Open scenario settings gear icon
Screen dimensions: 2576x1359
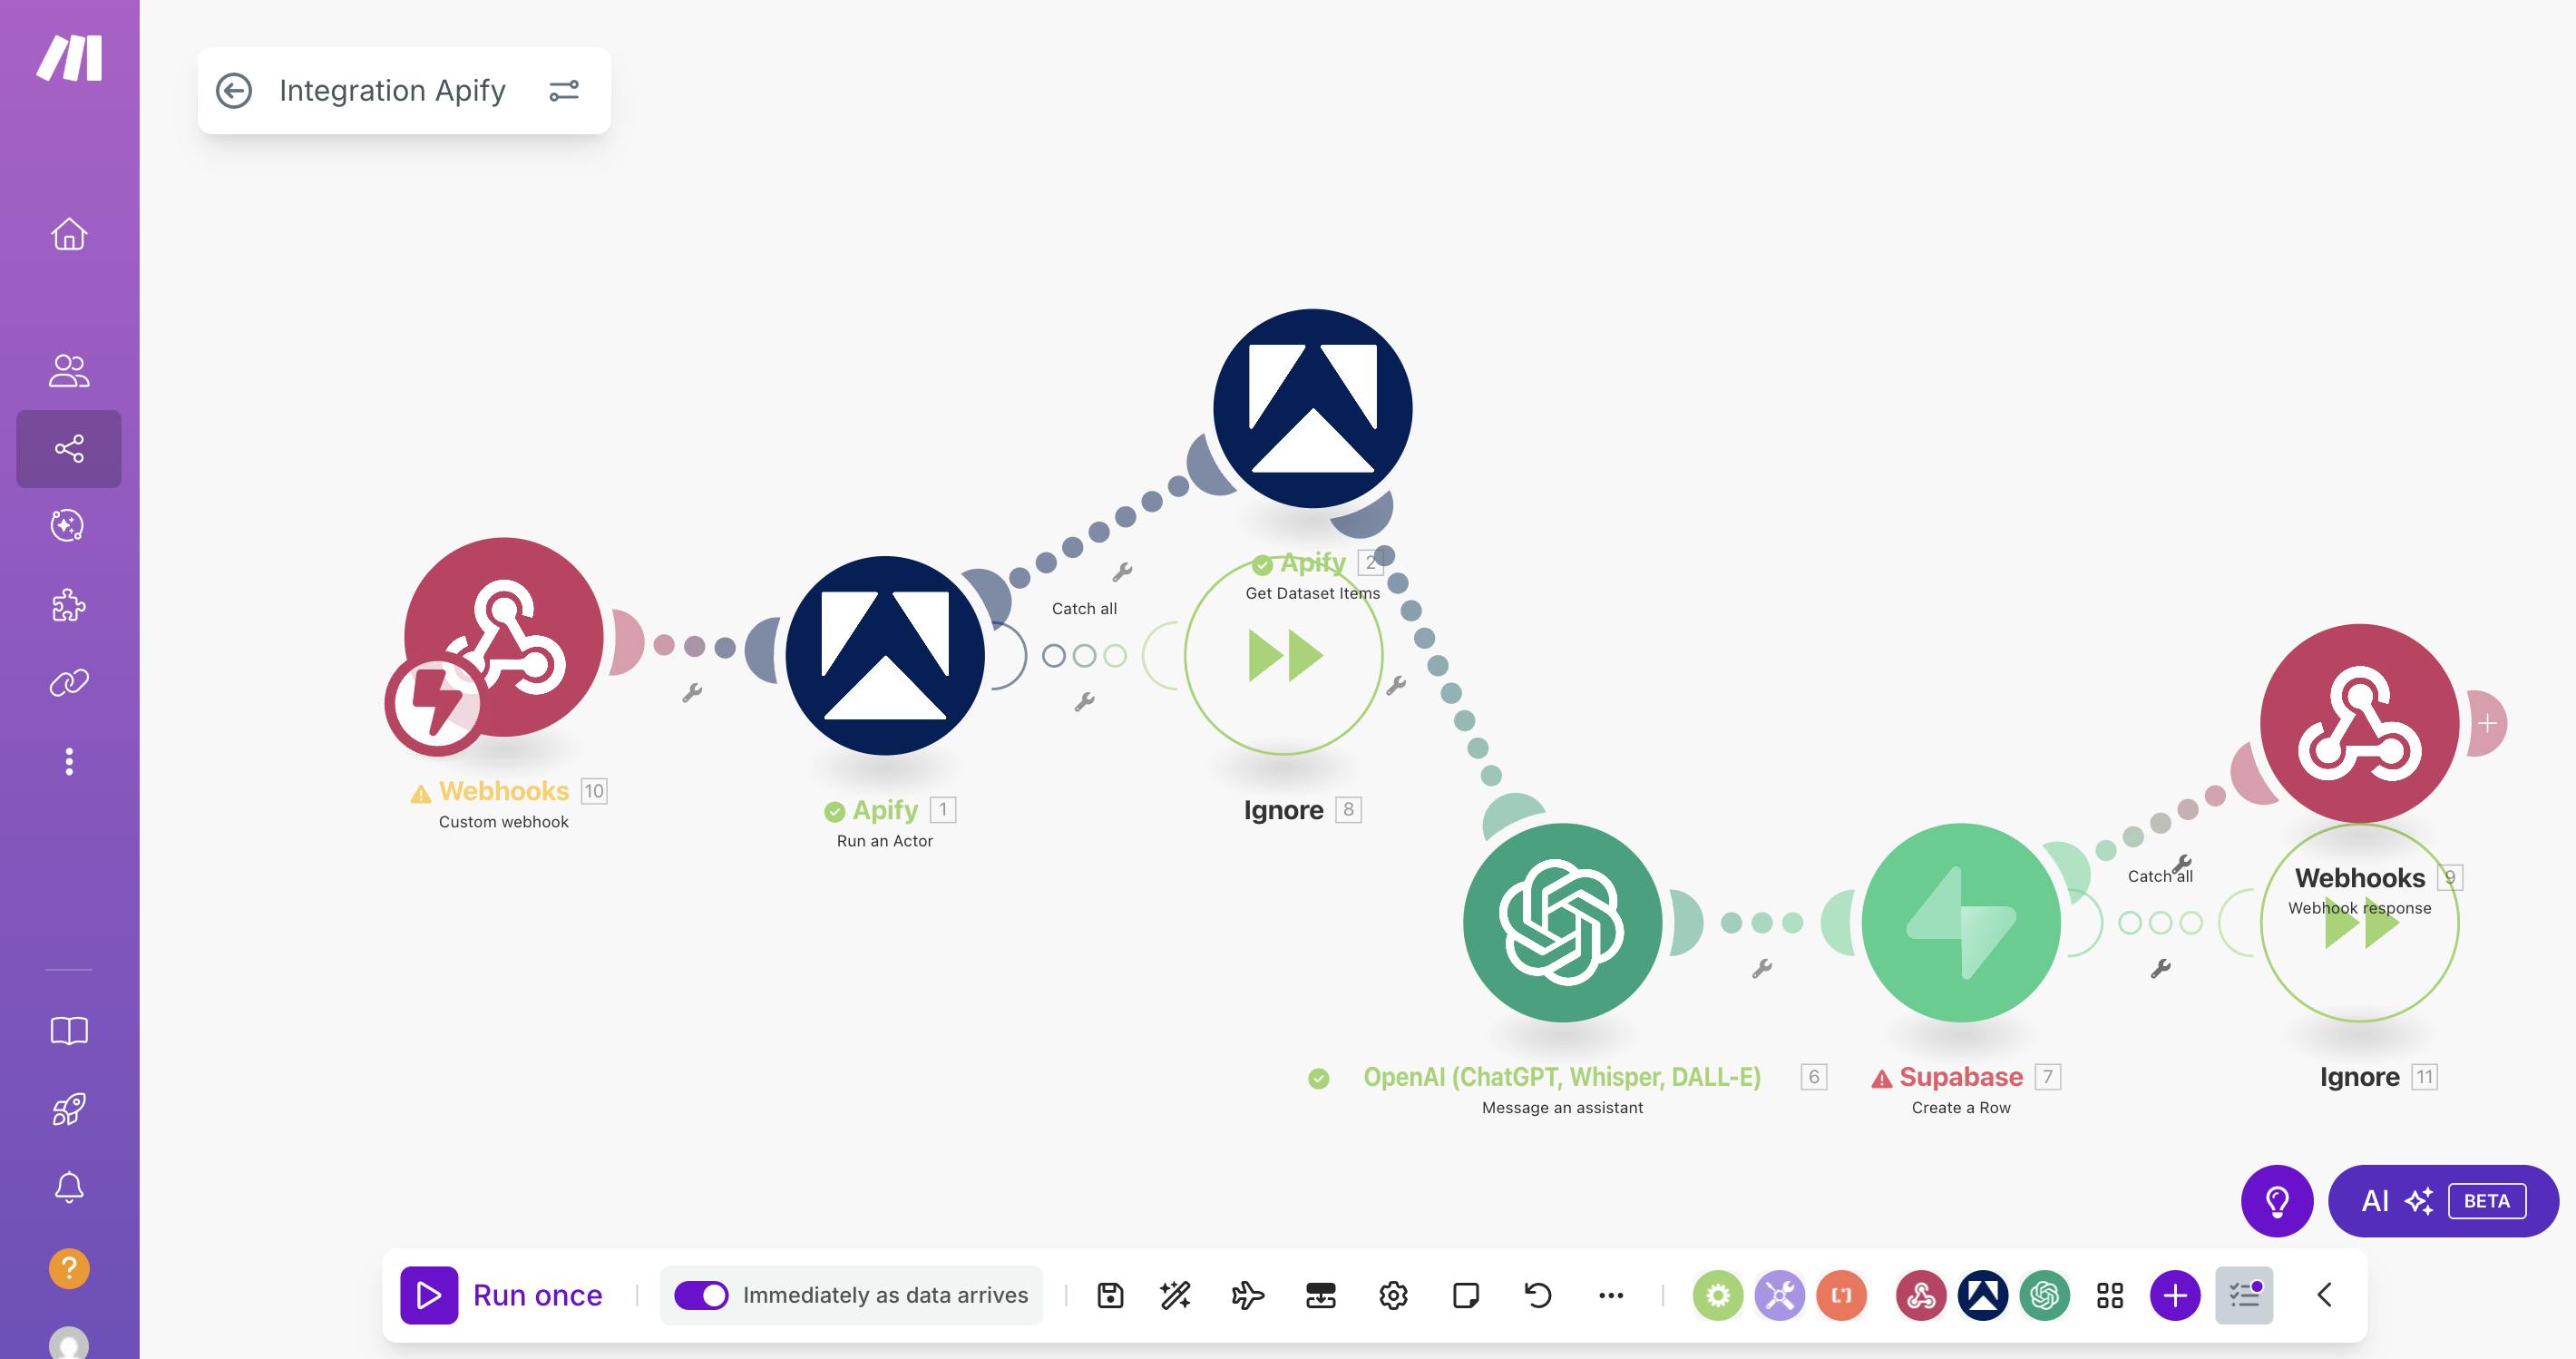1393,1295
